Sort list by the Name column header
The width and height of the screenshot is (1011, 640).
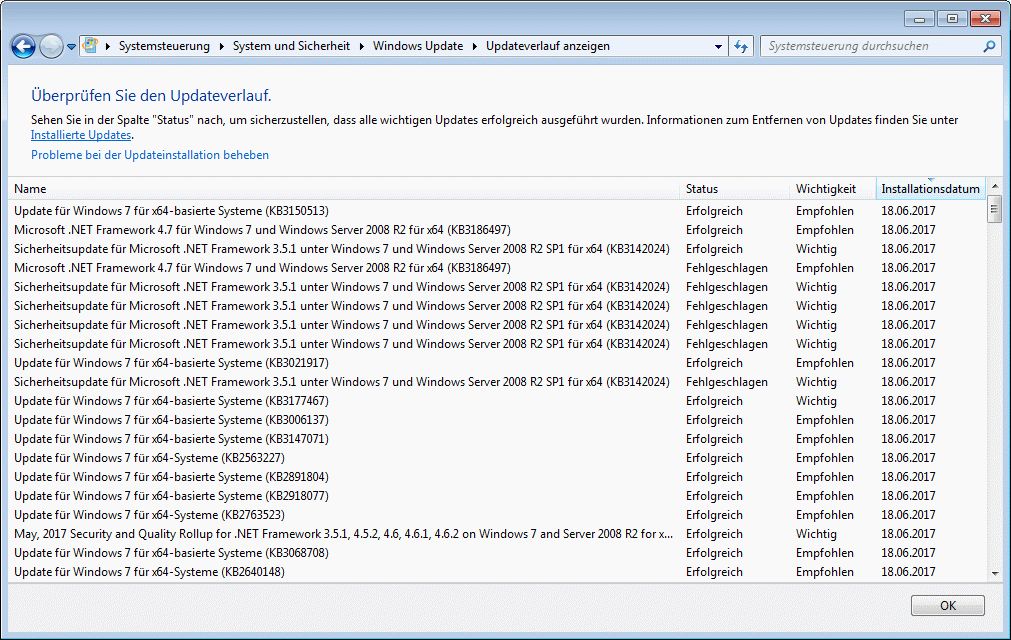click(30, 189)
